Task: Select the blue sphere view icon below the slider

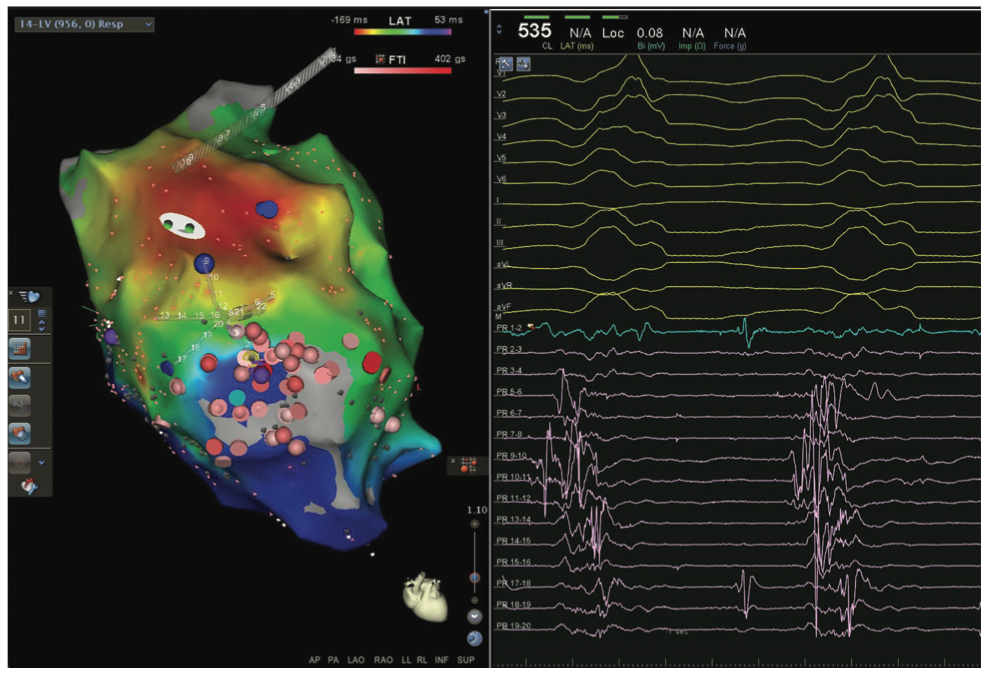Action: [474, 636]
